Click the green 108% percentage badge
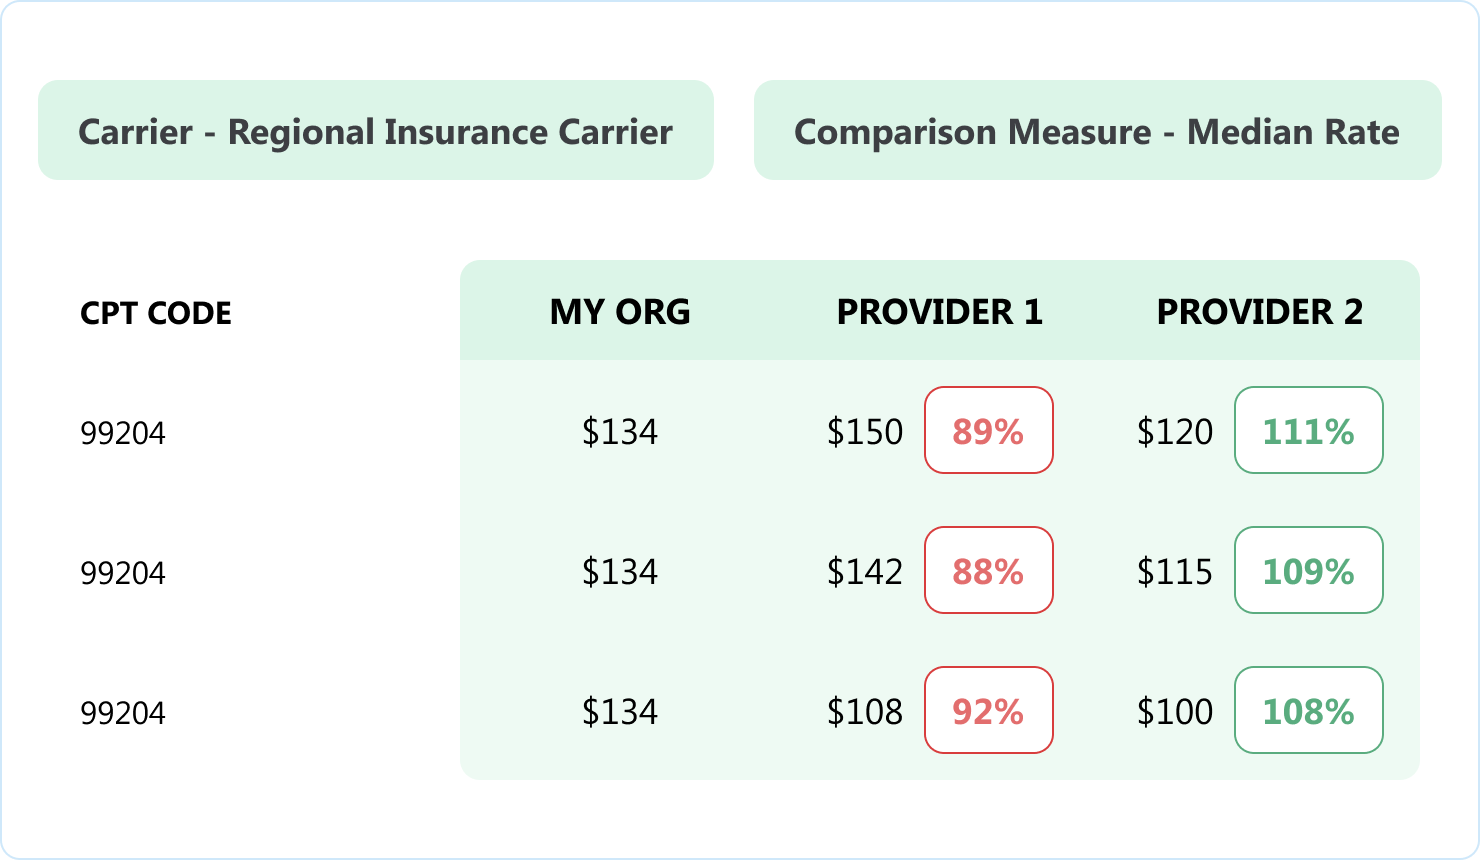This screenshot has width=1480, height=860. click(x=1308, y=711)
